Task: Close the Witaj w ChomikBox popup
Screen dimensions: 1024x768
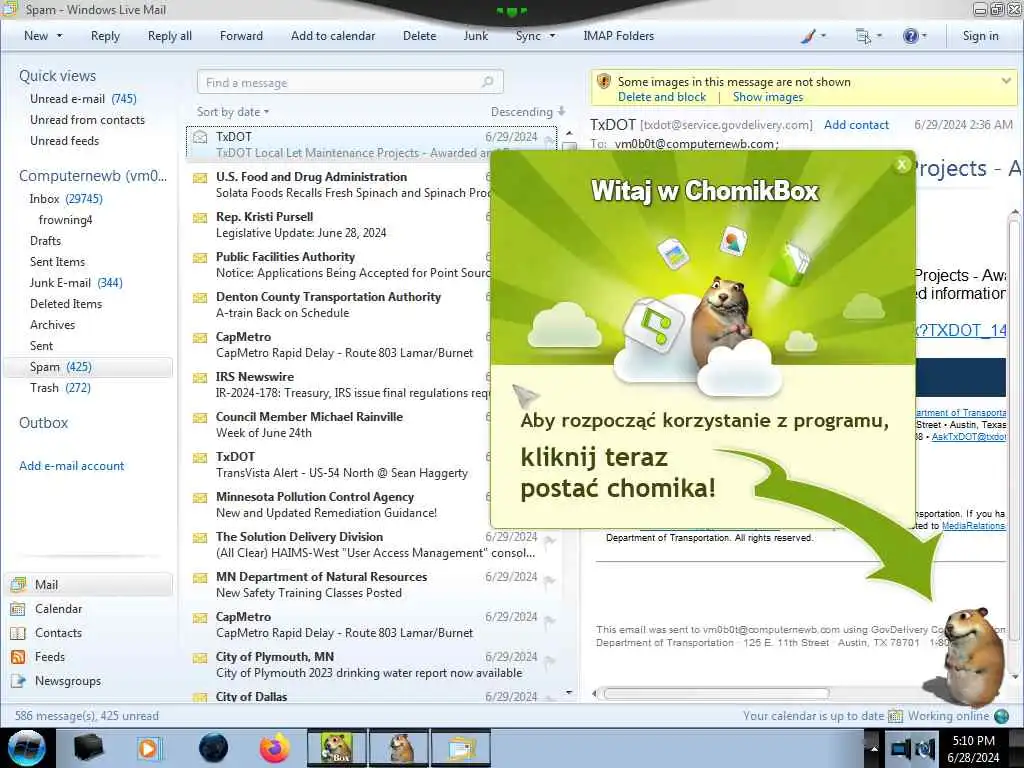Action: click(x=902, y=165)
